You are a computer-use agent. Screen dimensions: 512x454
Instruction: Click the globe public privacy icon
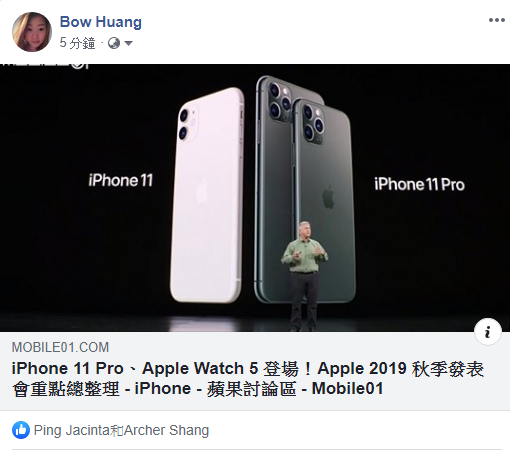(x=114, y=43)
